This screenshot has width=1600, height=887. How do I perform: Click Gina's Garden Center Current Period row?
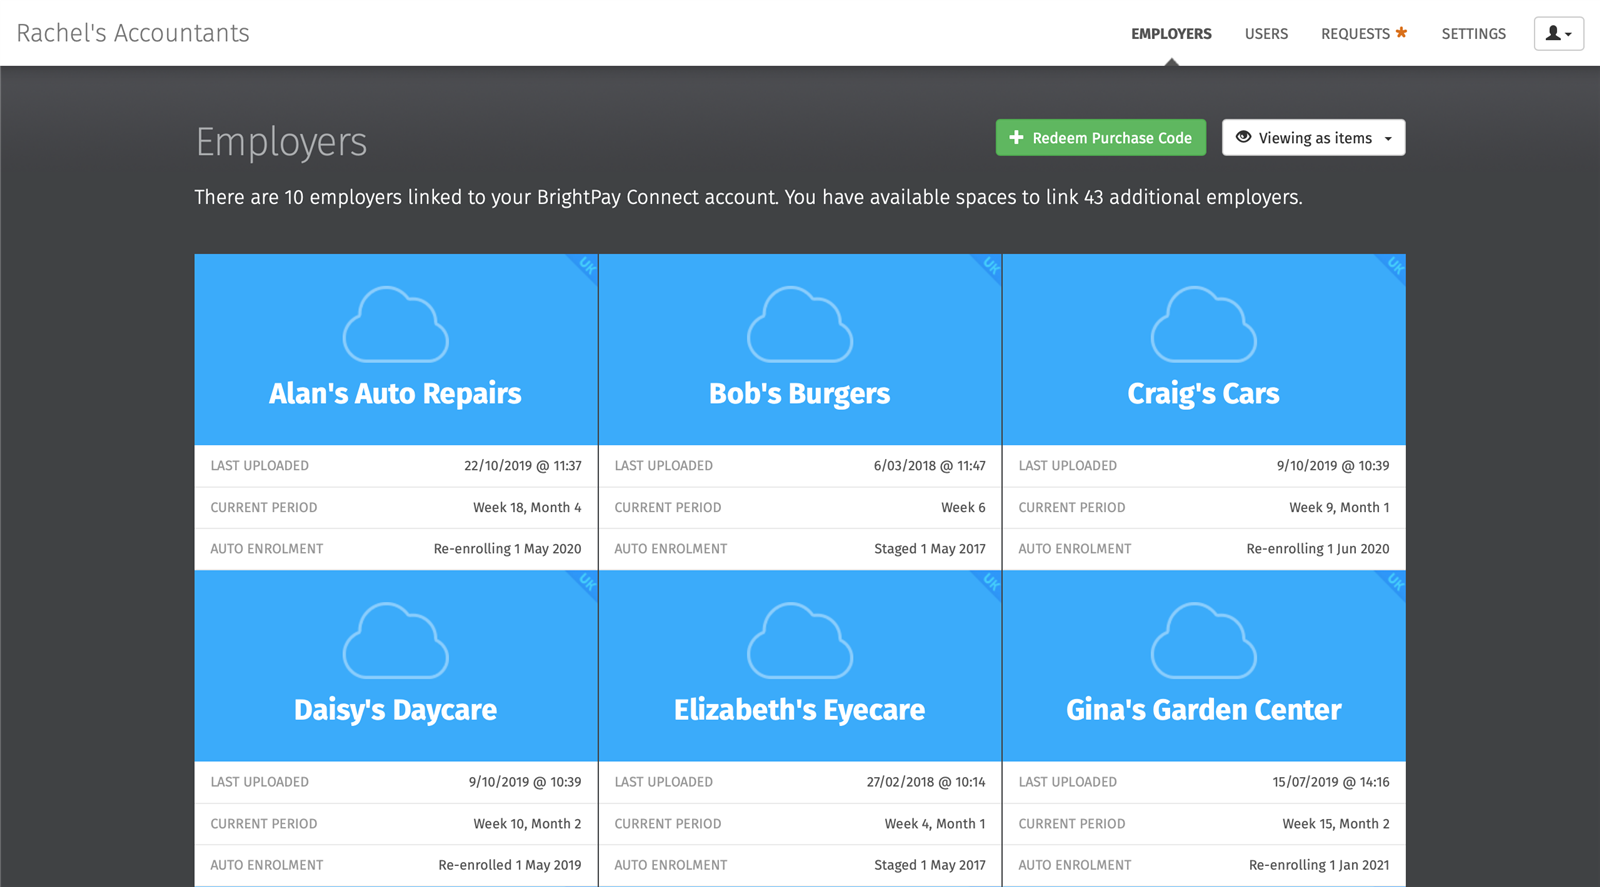coord(1204,824)
